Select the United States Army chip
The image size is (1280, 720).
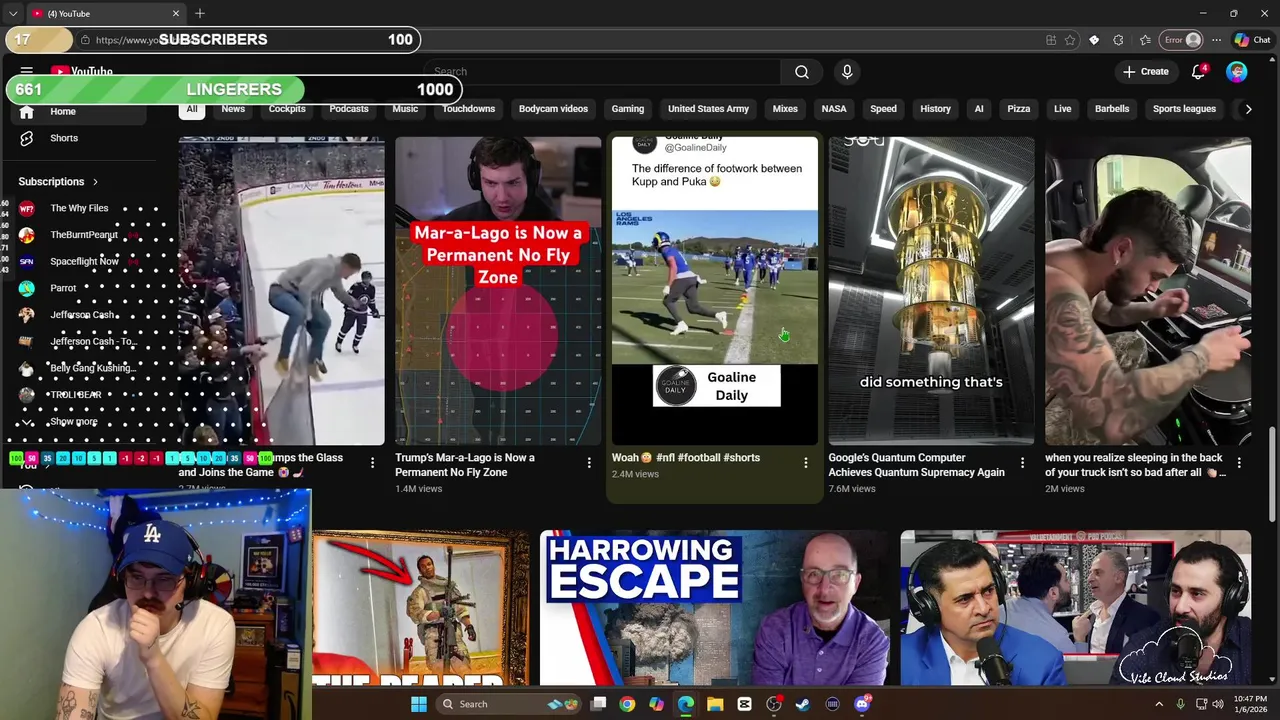click(708, 109)
